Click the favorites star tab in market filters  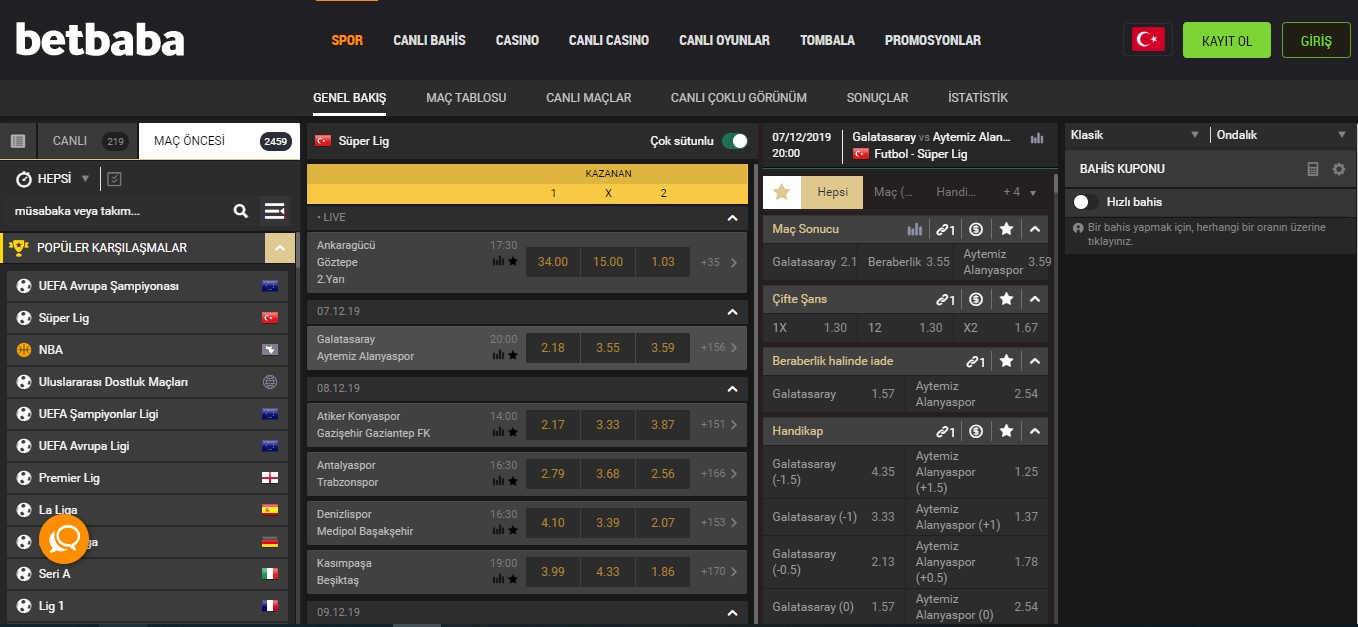(782, 192)
